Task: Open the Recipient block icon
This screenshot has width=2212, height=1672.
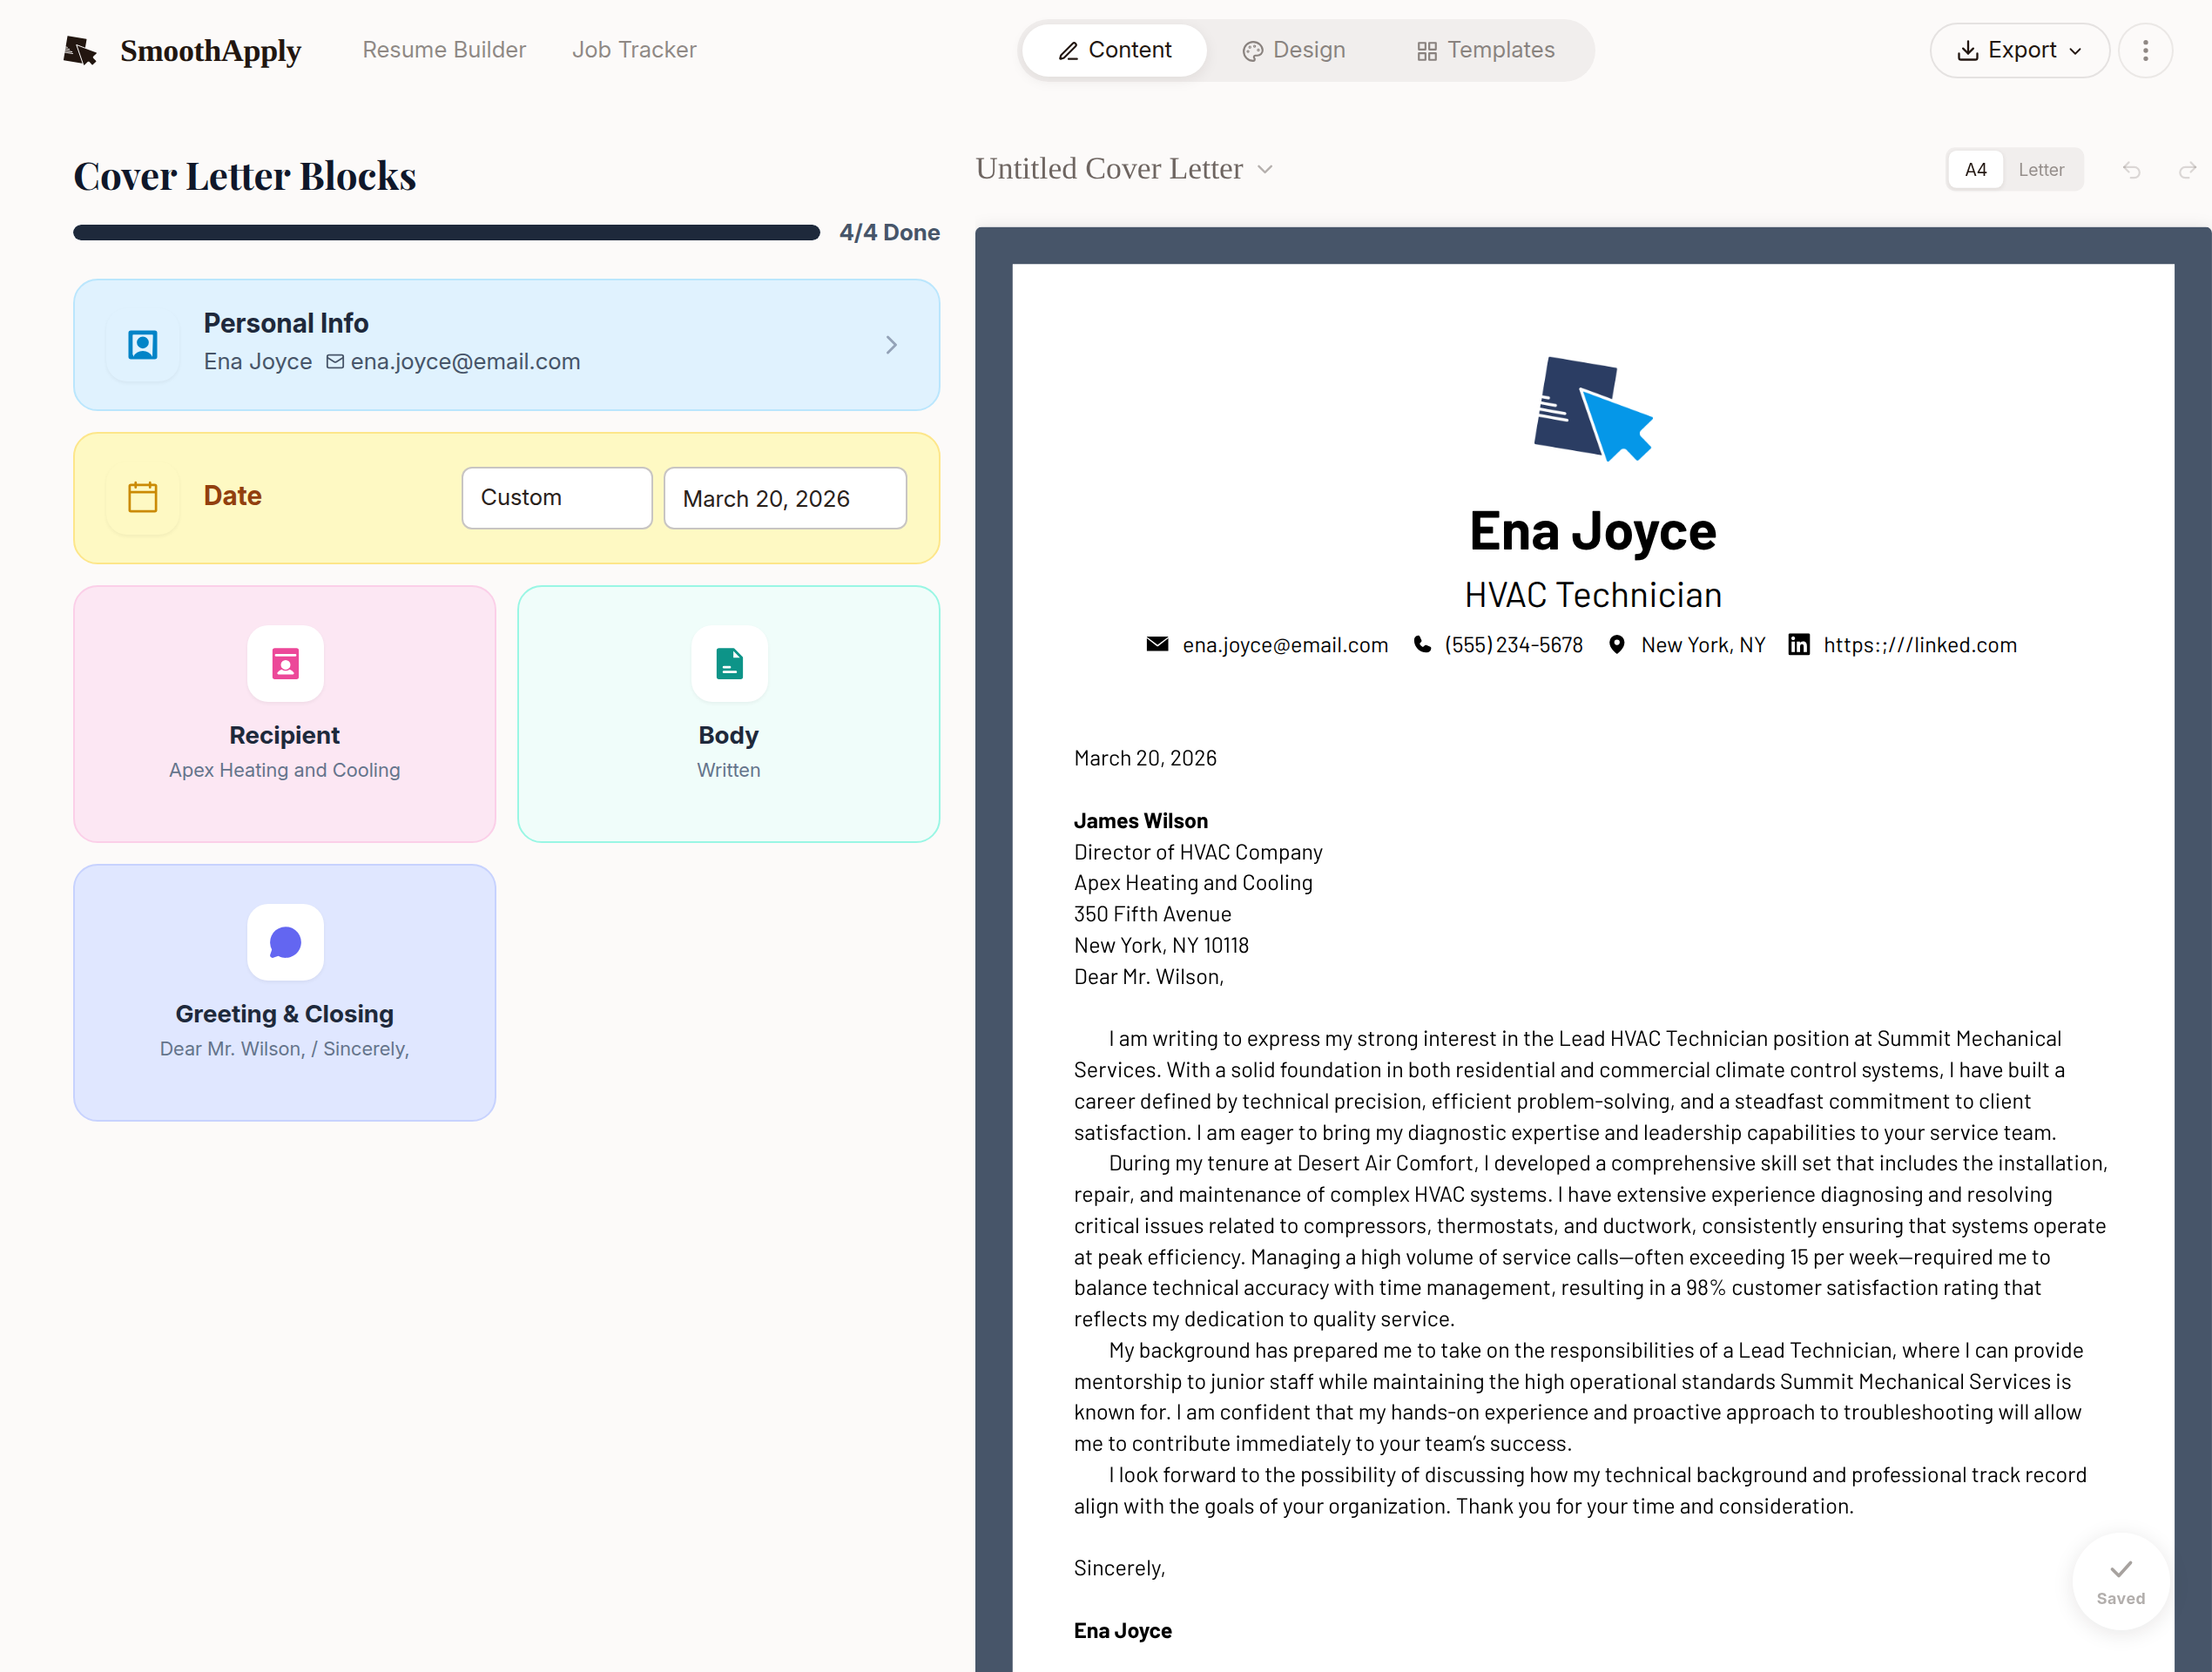Action: 285,664
